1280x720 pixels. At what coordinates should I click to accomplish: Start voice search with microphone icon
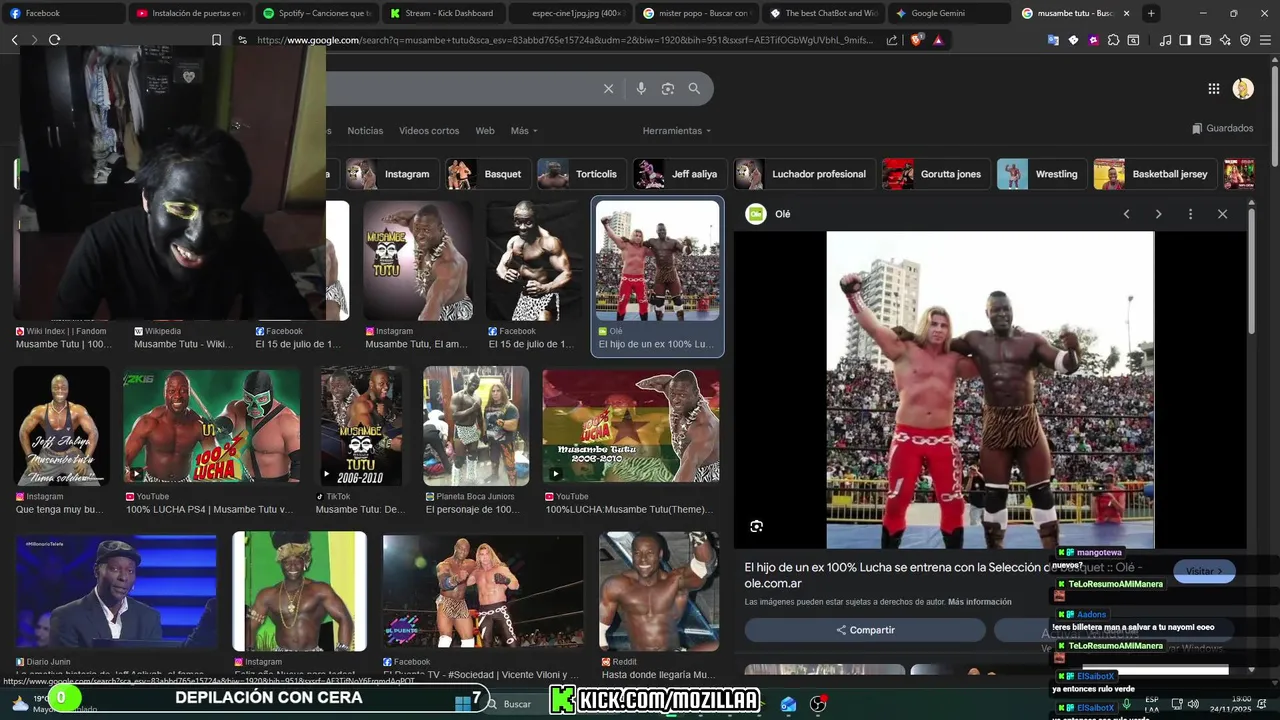[x=641, y=89]
